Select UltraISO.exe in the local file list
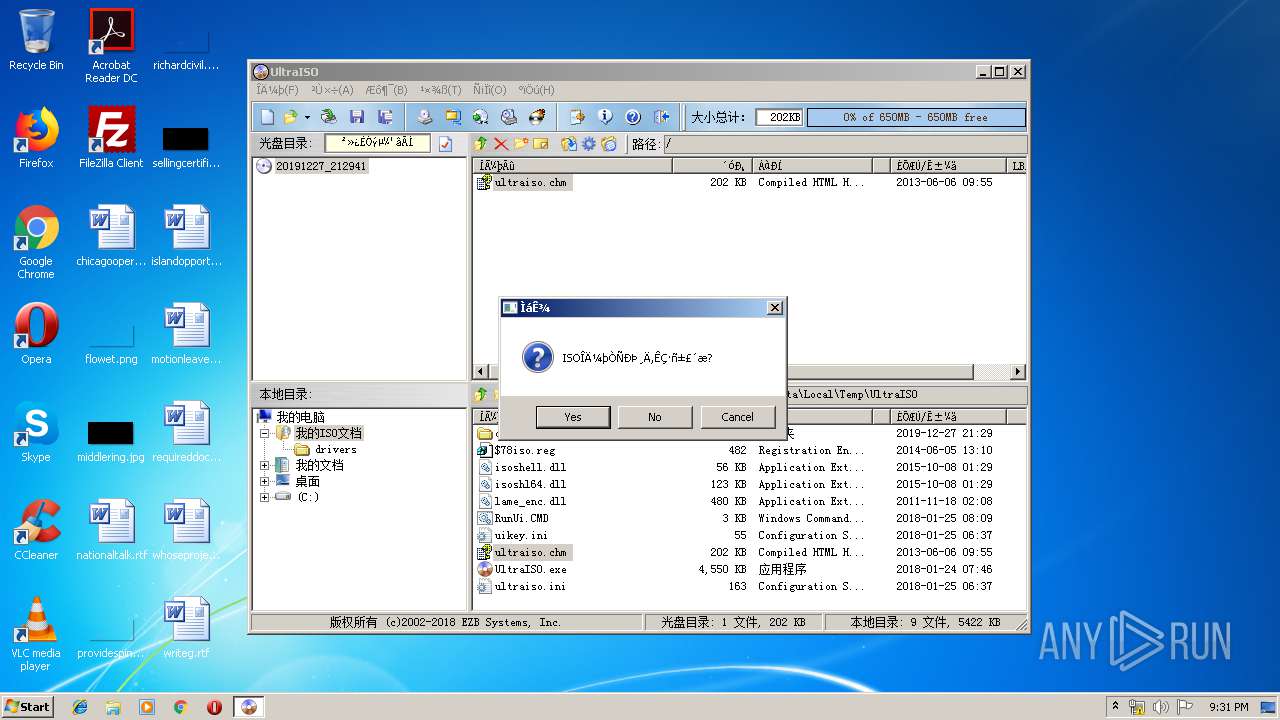The image size is (1280, 720). (530, 569)
